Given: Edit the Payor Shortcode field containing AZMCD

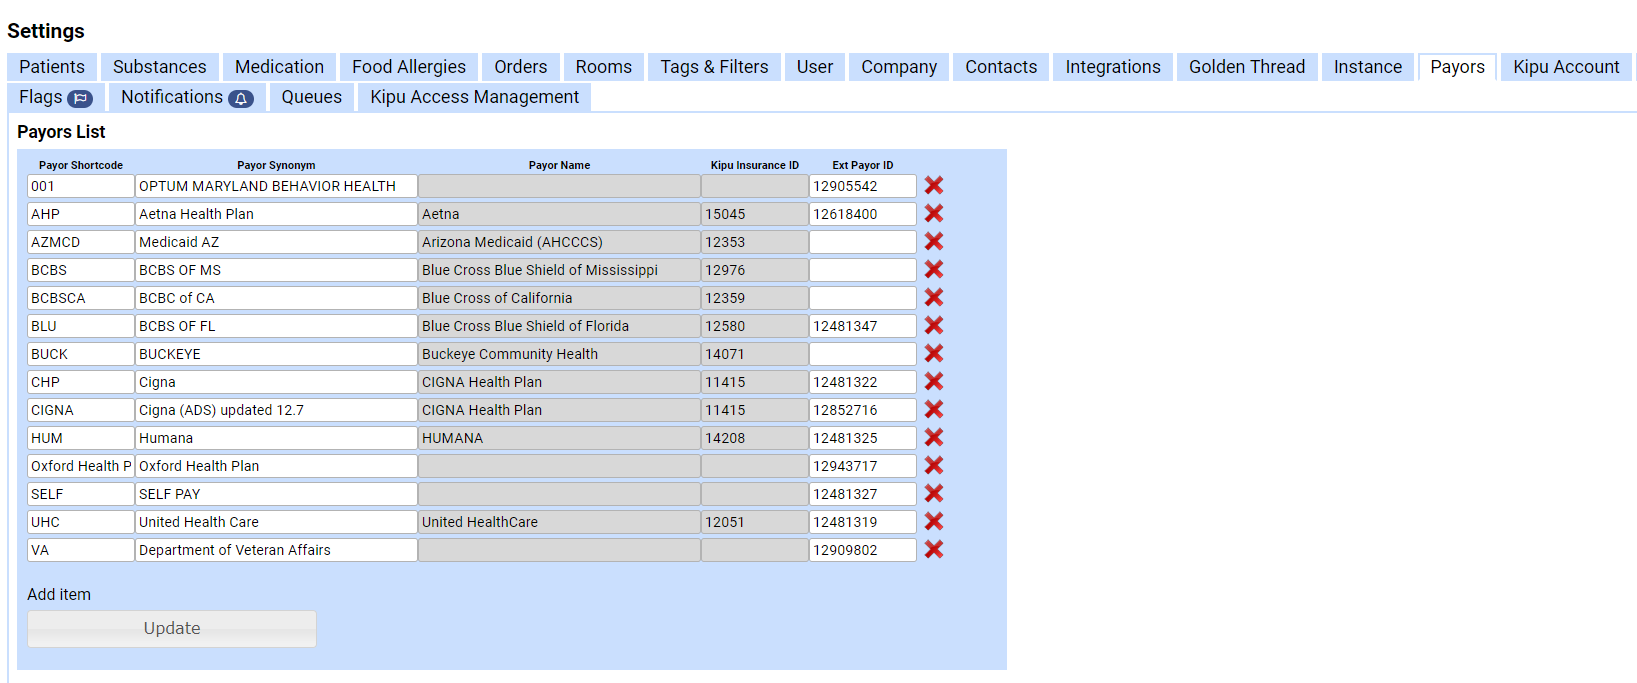Looking at the screenshot, I should pos(80,242).
